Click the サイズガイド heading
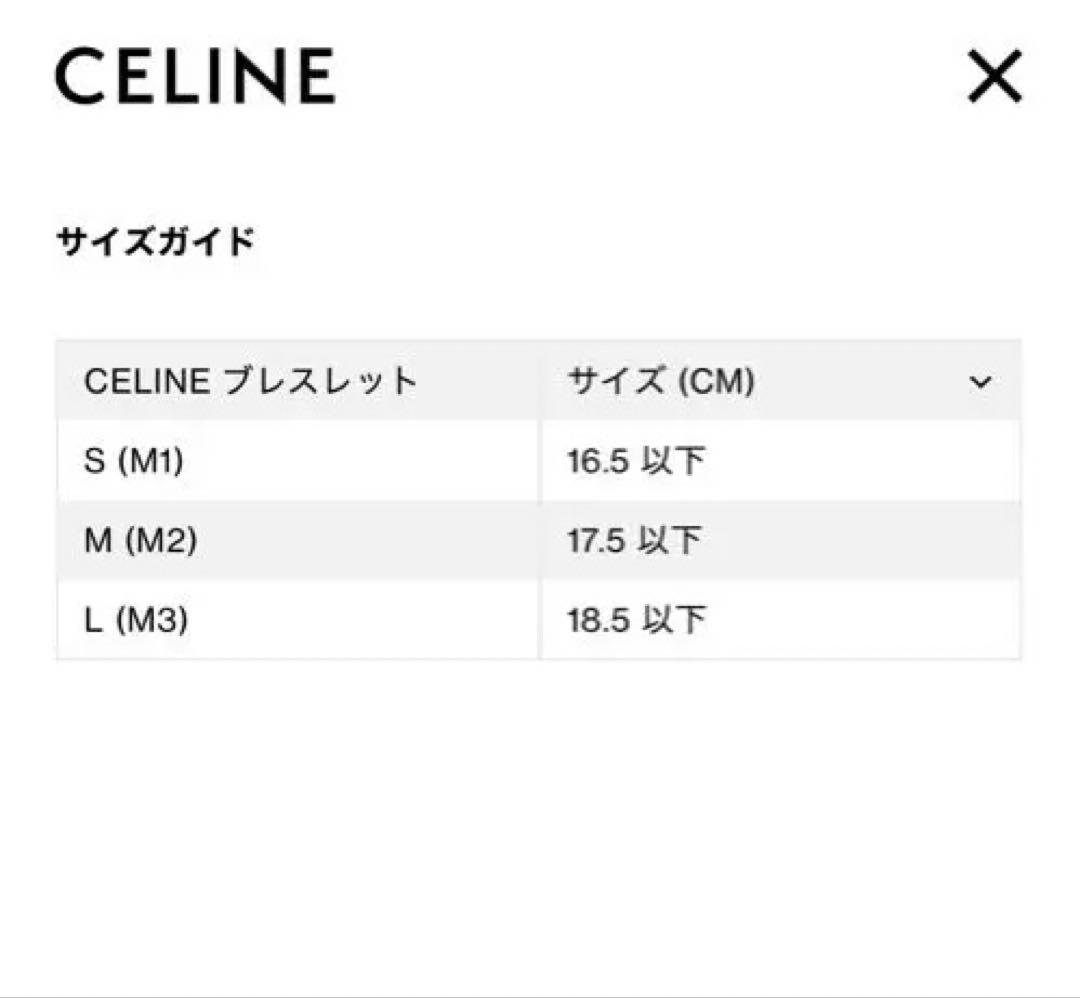 tap(155, 238)
